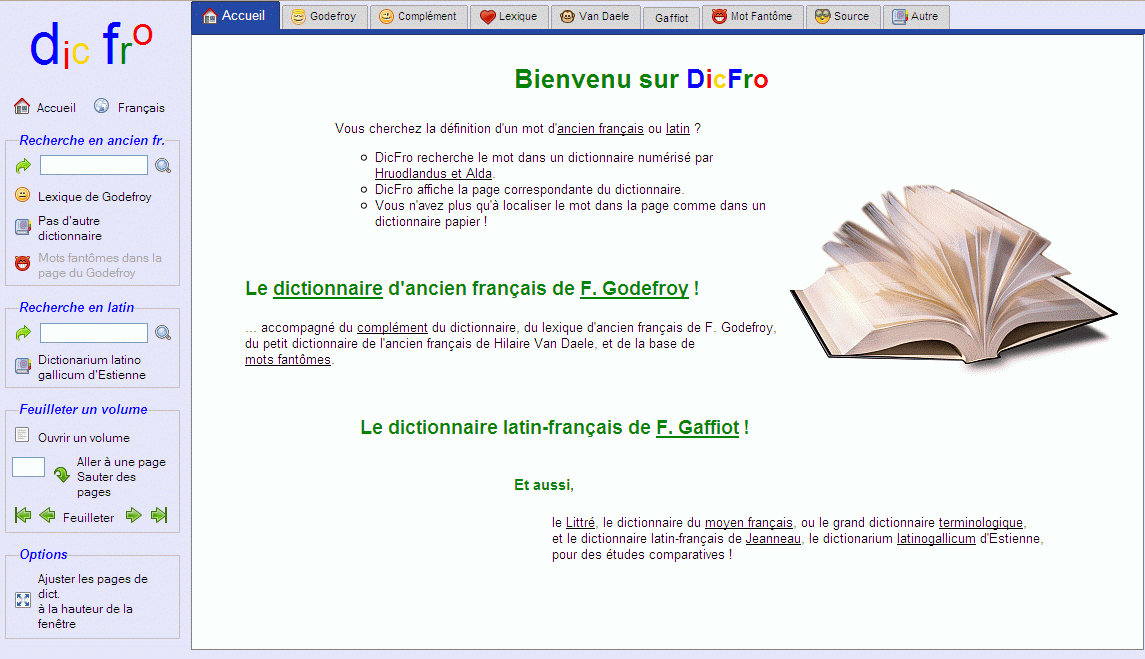The height and width of the screenshot is (659, 1145).
Task: Click the Ouvrir un volume option
Action: (83, 438)
